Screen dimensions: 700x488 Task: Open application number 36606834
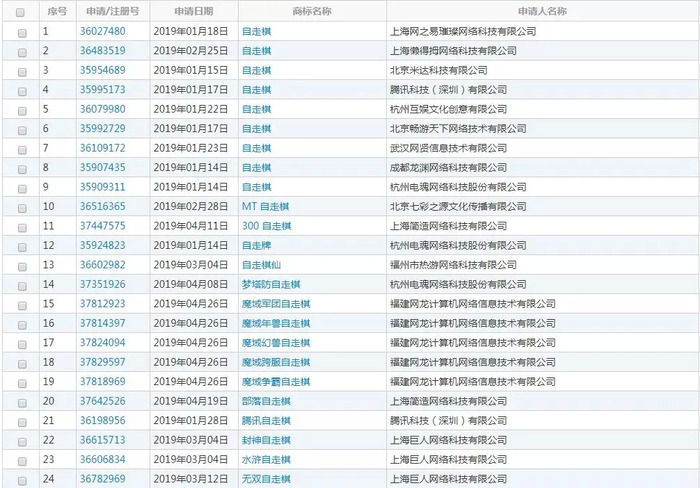pyautogui.click(x=103, y=459)
